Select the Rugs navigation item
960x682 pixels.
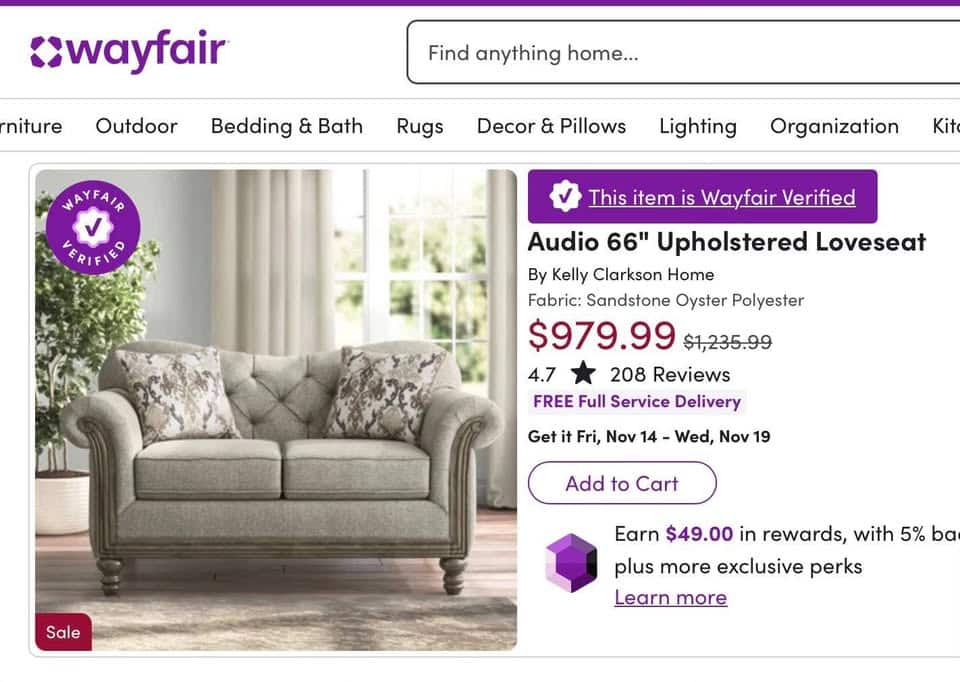419,126
